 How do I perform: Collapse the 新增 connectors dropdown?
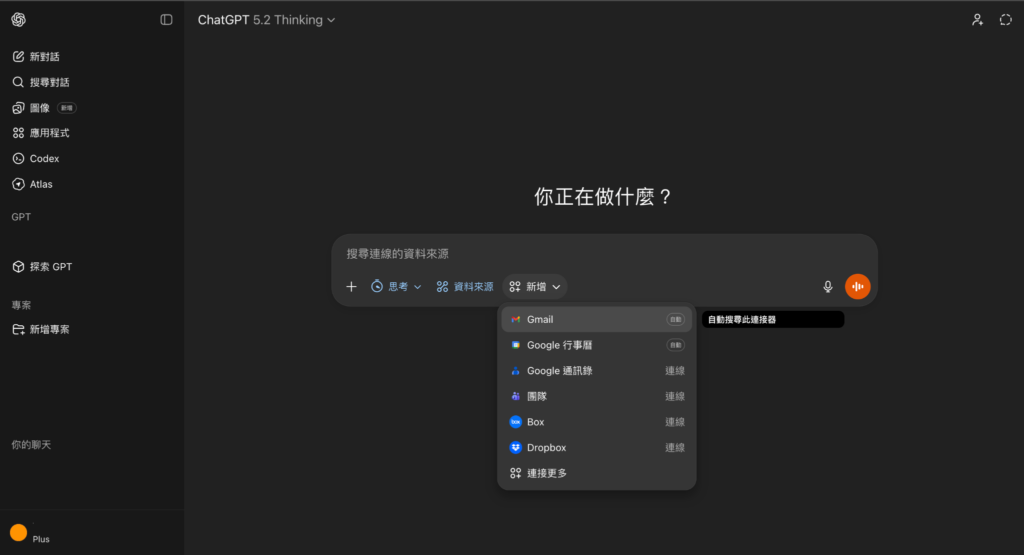(535, 287)
